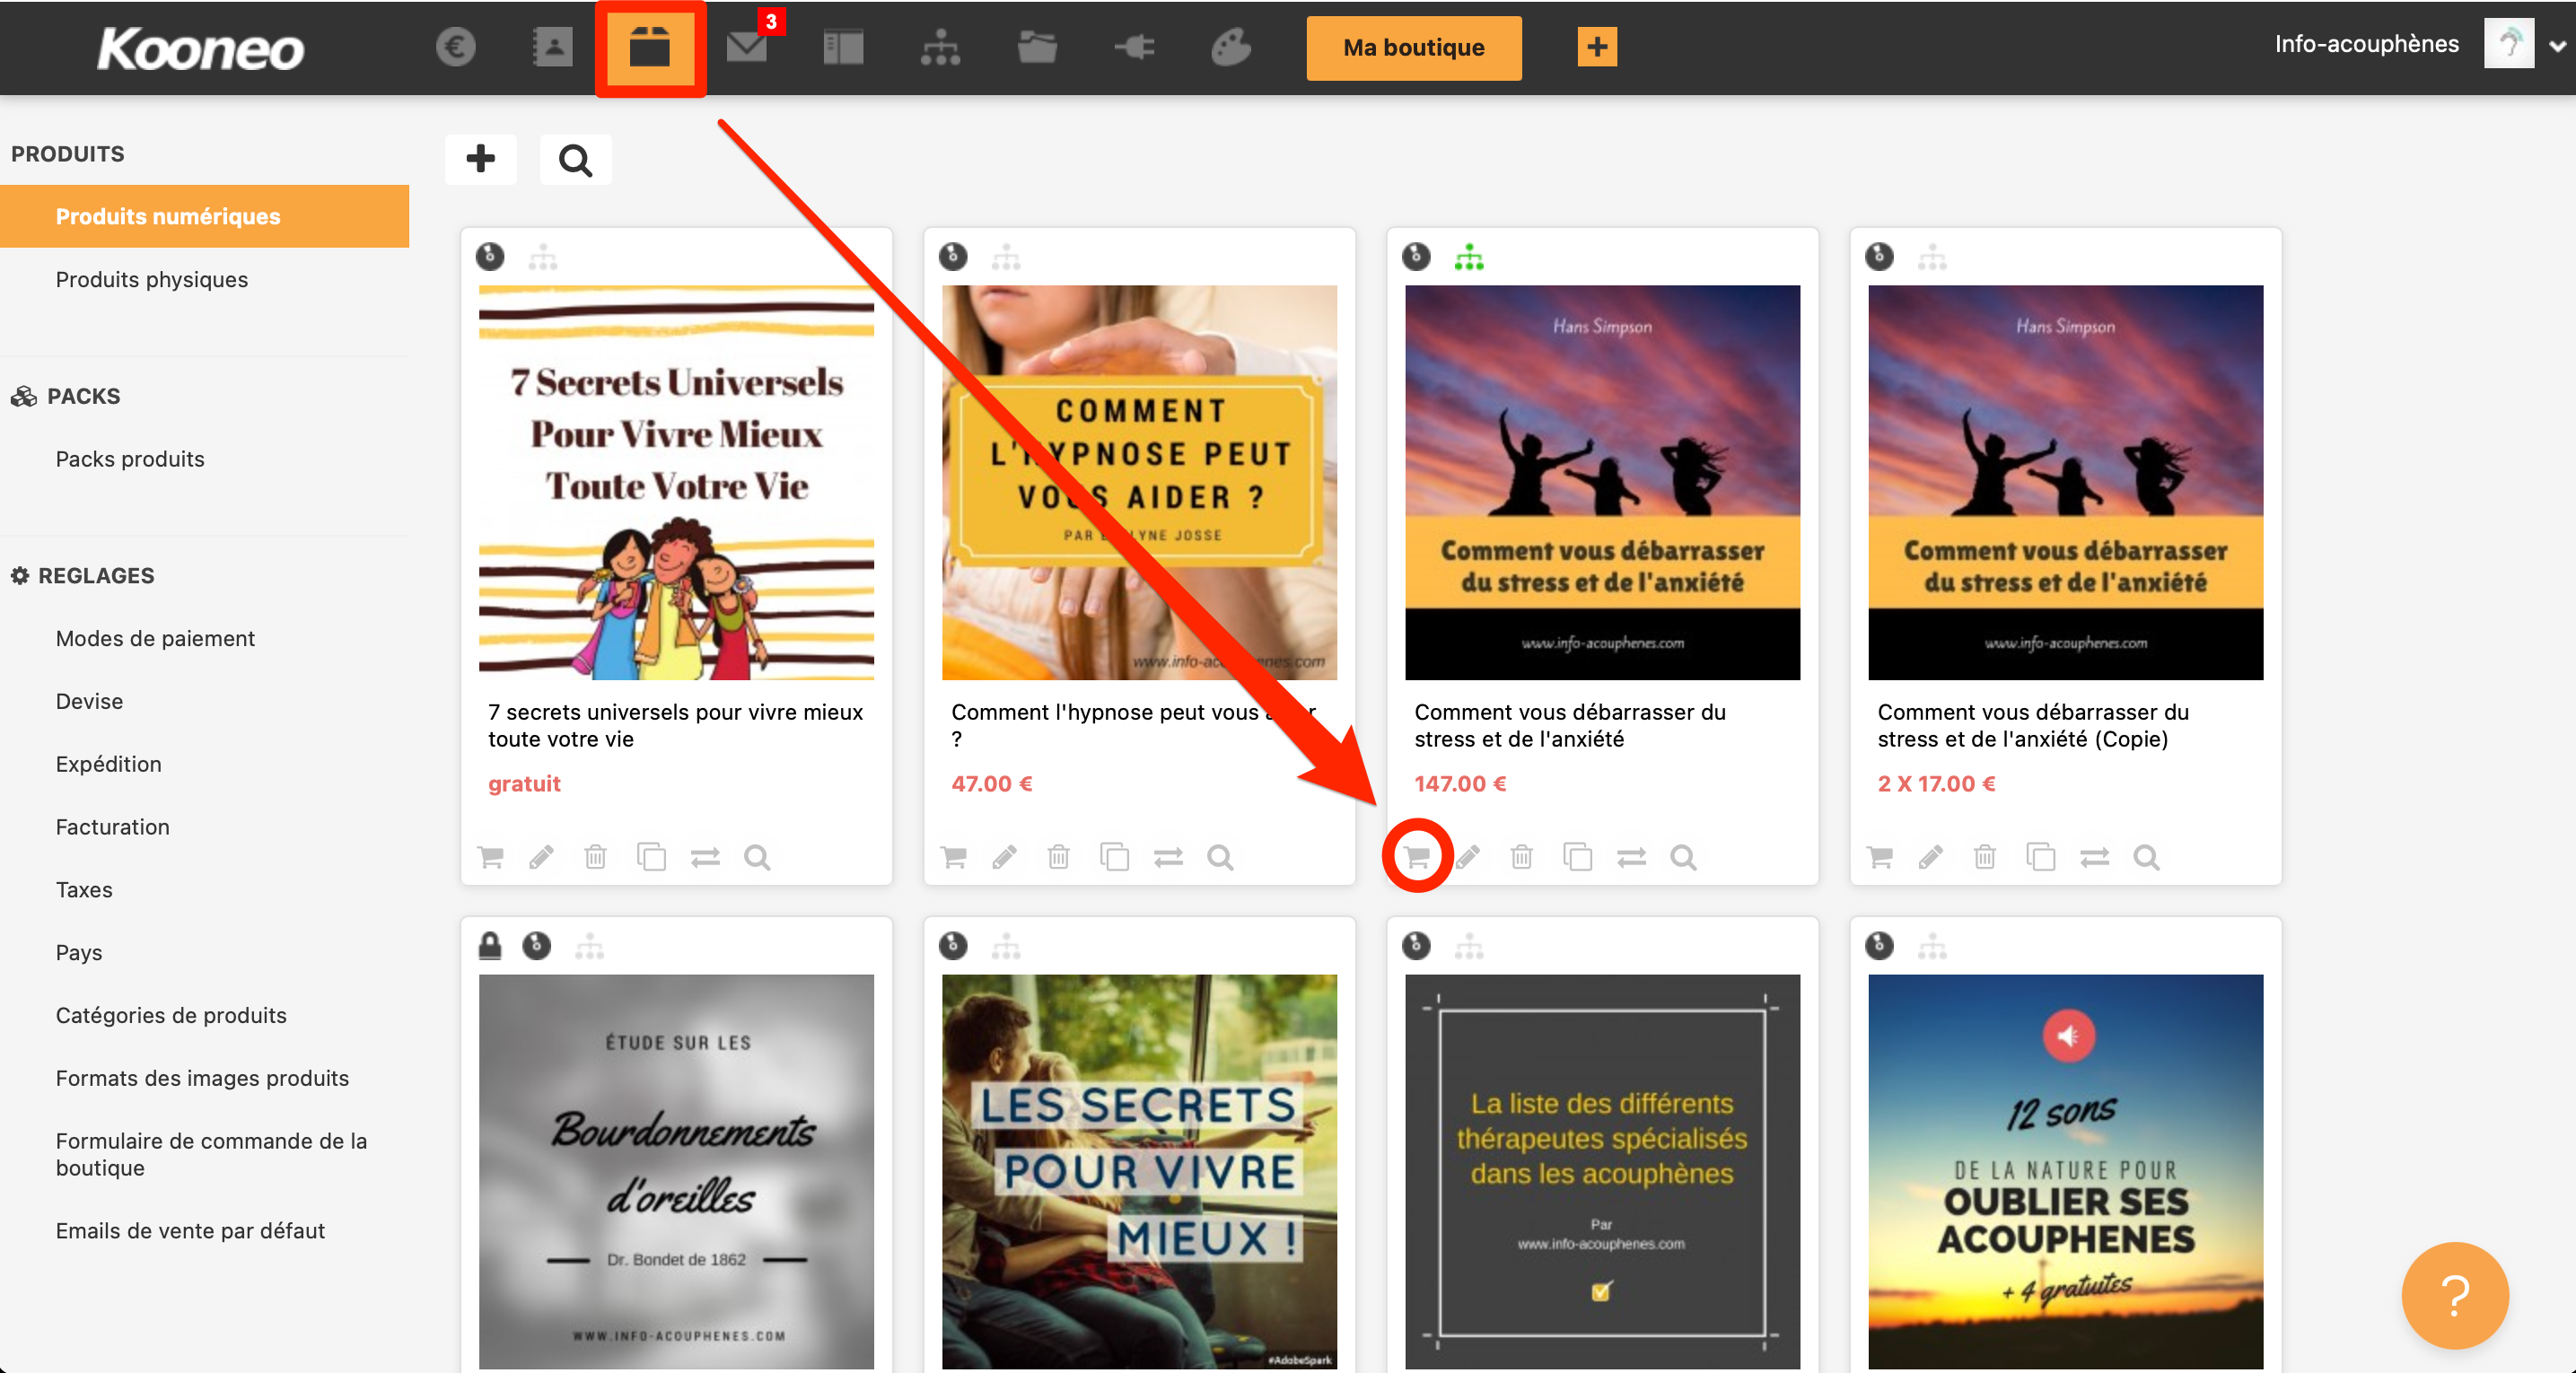Open the Bourdonnements d'oreilles product image
This screenshot has height=1373, width=2576.
pos(676,1171)
